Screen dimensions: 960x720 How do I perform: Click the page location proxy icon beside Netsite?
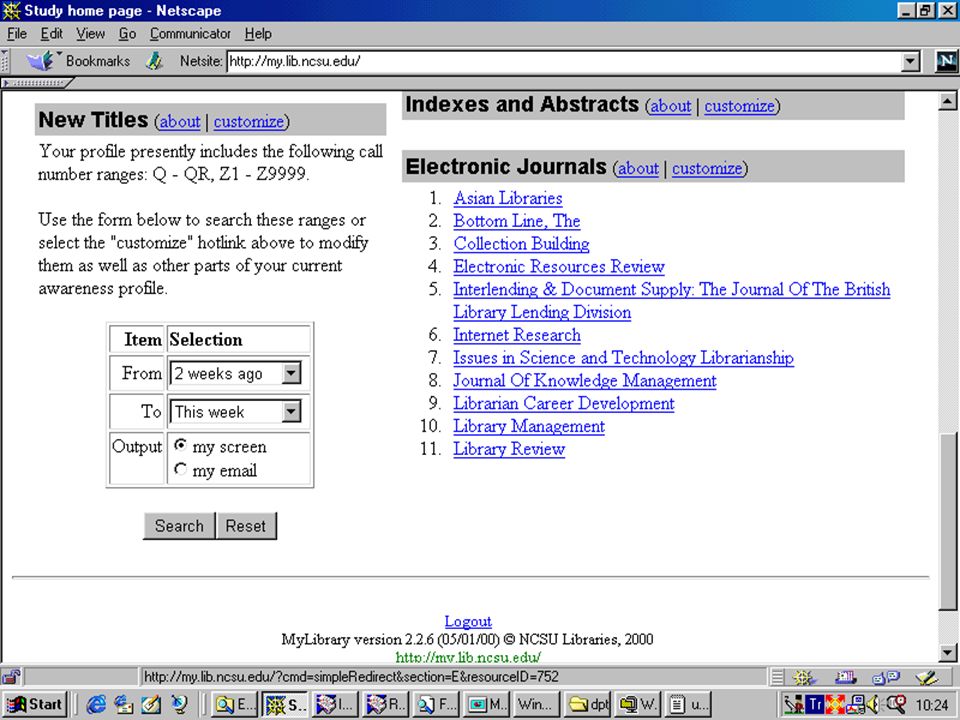pos(154,61)
